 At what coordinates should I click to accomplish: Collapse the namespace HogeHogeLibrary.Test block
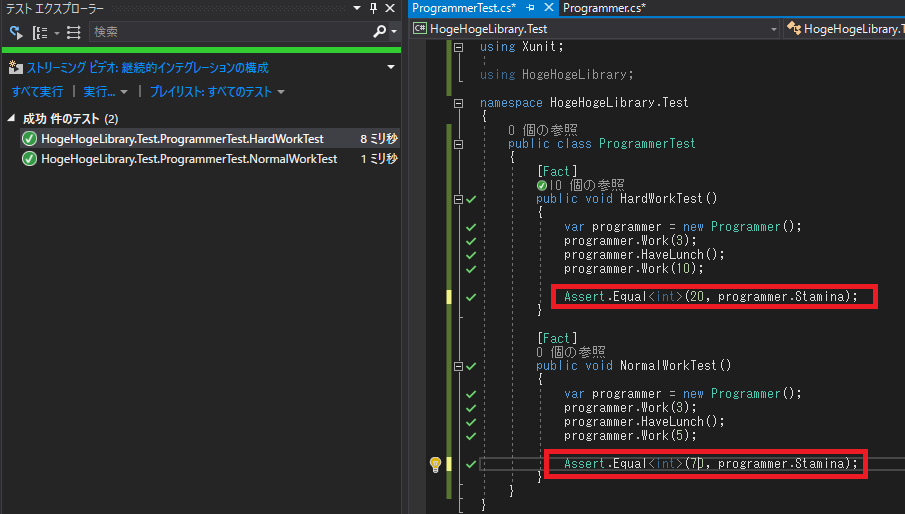point(458,103)
